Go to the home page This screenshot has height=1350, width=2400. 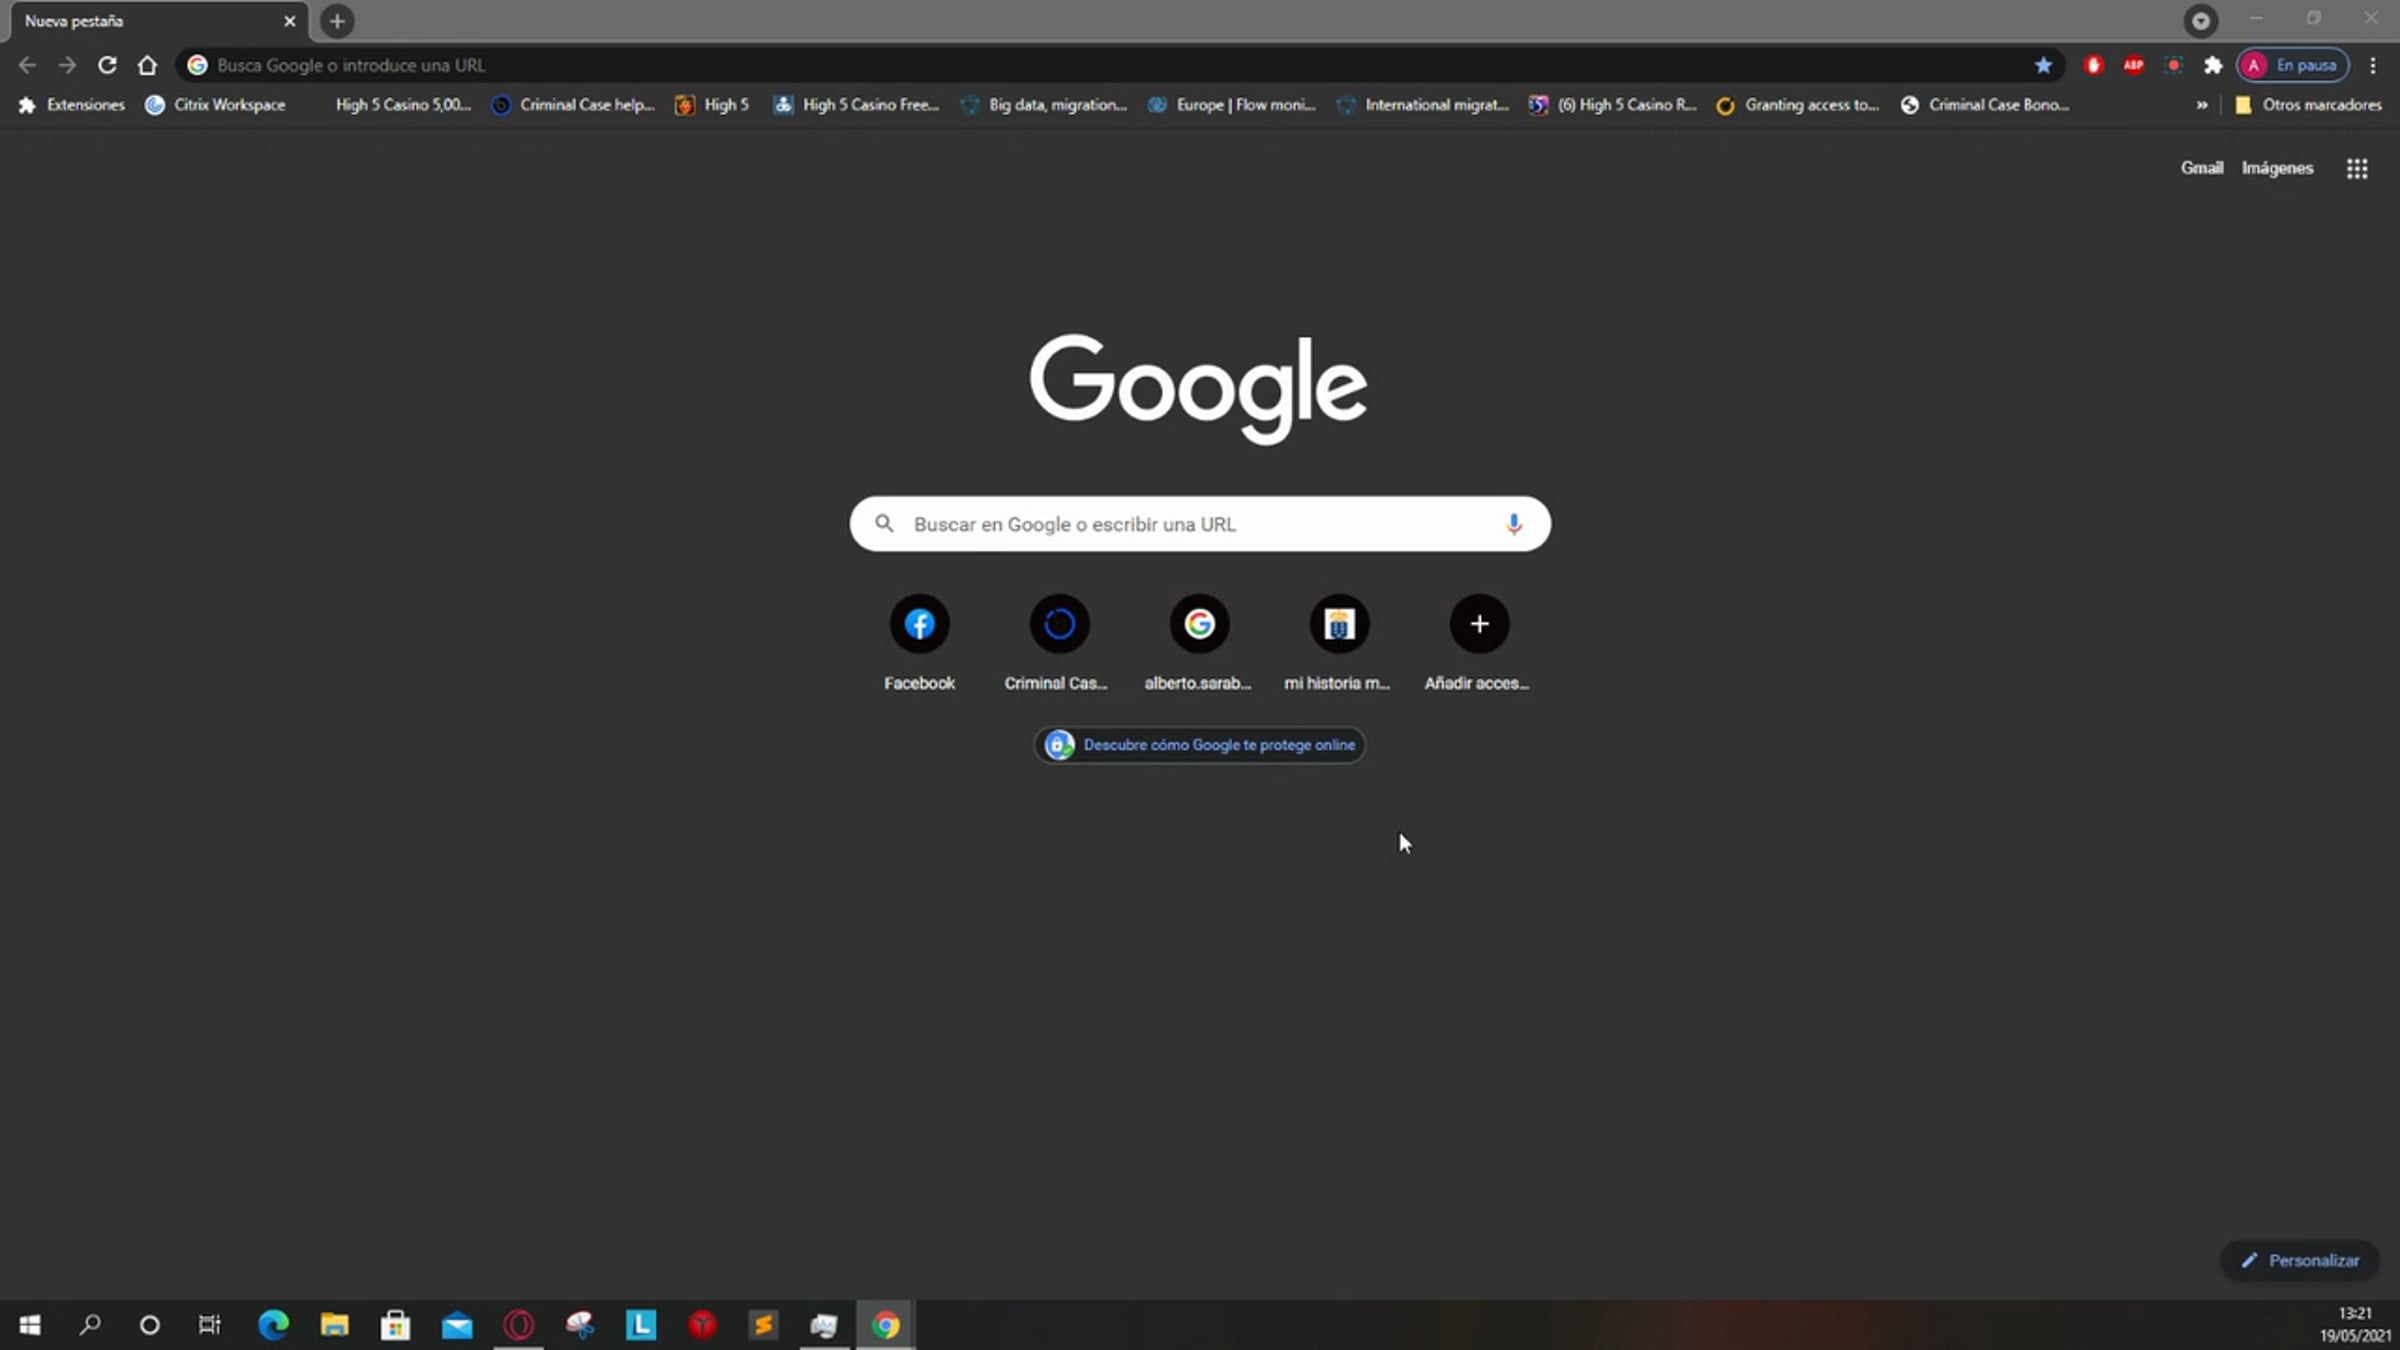click(x=147, y=65)
